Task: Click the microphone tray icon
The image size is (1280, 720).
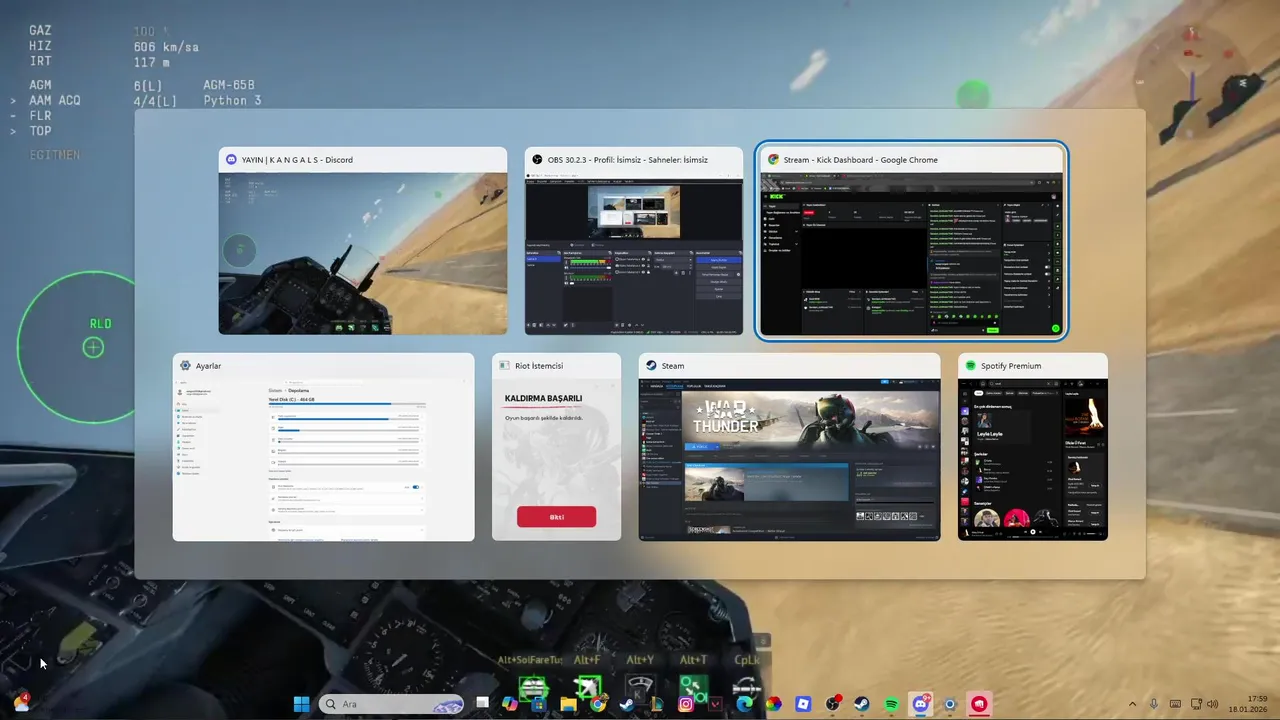Action: tap(1154, 704)
